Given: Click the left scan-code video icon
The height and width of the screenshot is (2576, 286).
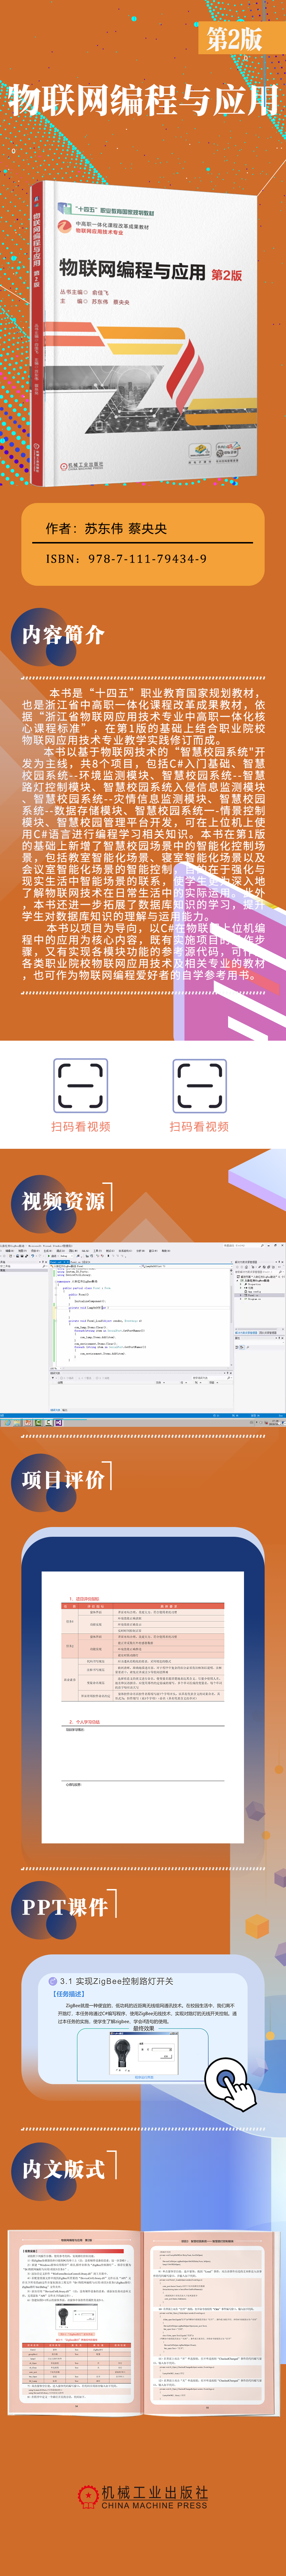Looking at the screenshot, I should pyautogui.click(x=81, y=1086).
